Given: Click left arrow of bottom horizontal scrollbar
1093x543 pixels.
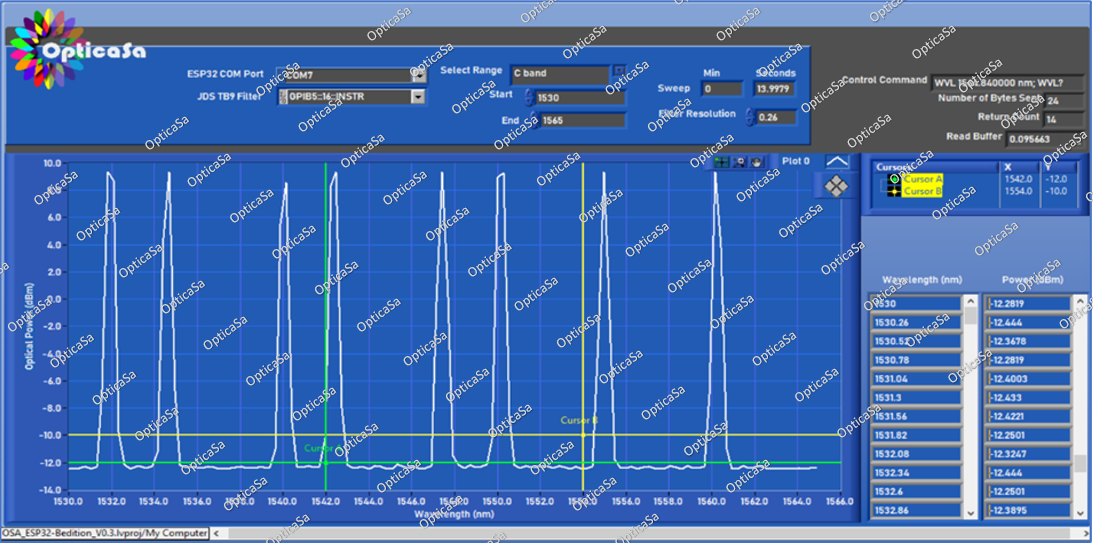Looking at the screenshot, I should pos(215,533).
